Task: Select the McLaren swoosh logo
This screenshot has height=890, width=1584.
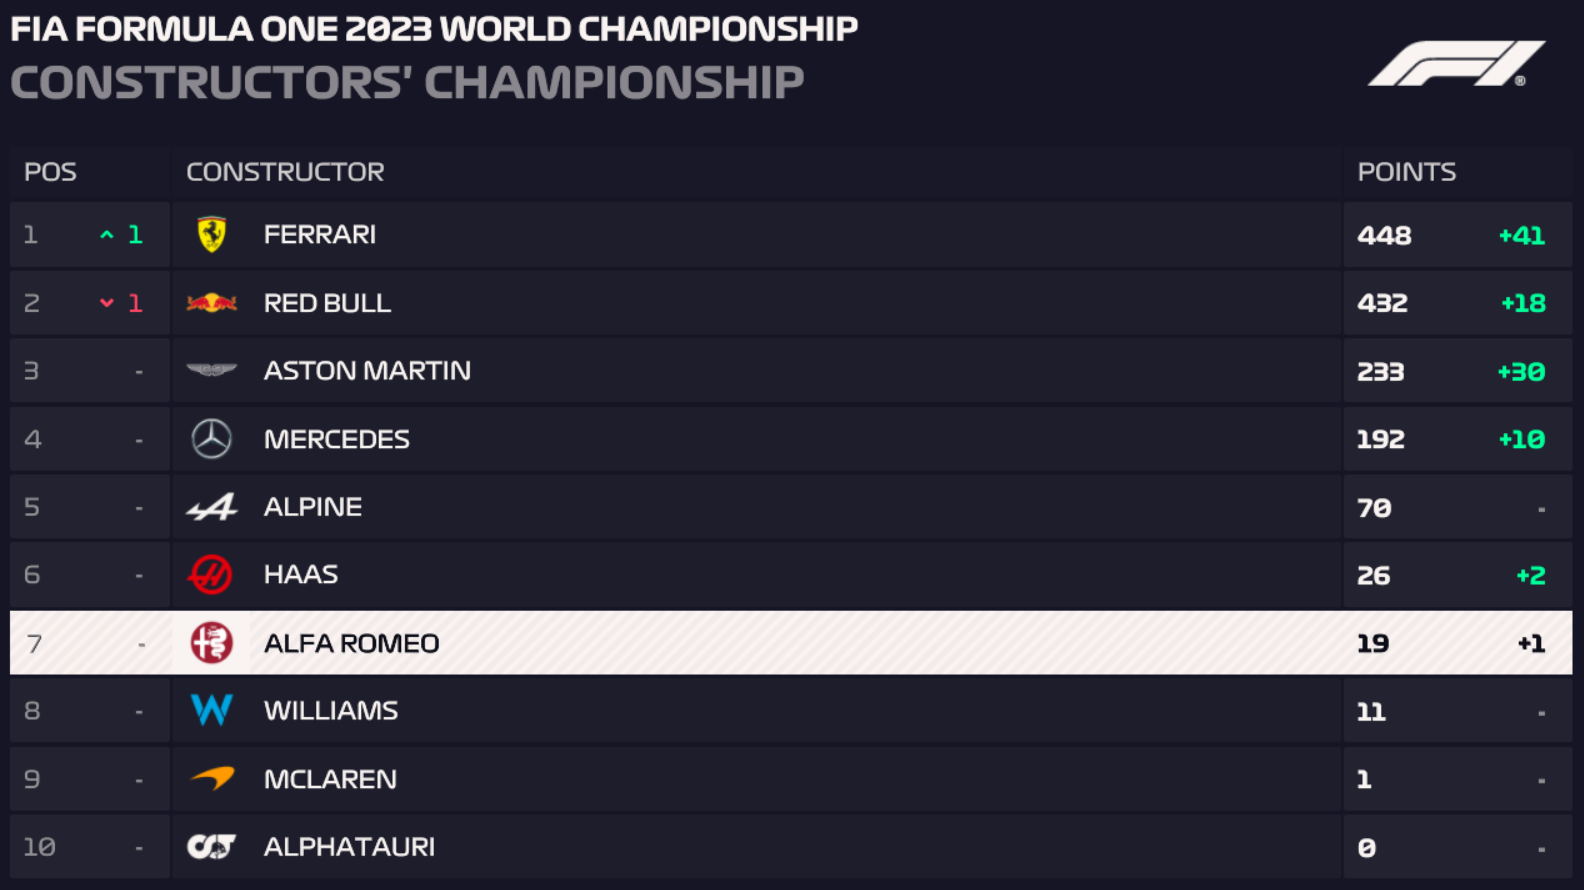Action: [x=211, y=779]
